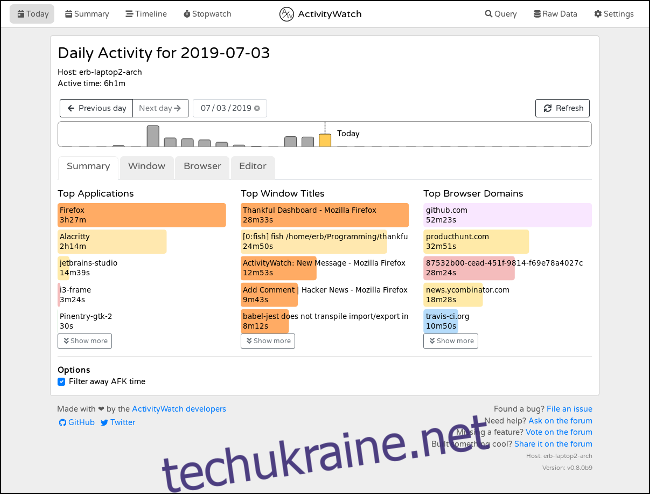Click the github.com 52m23s domain bar

coord(507,215)
